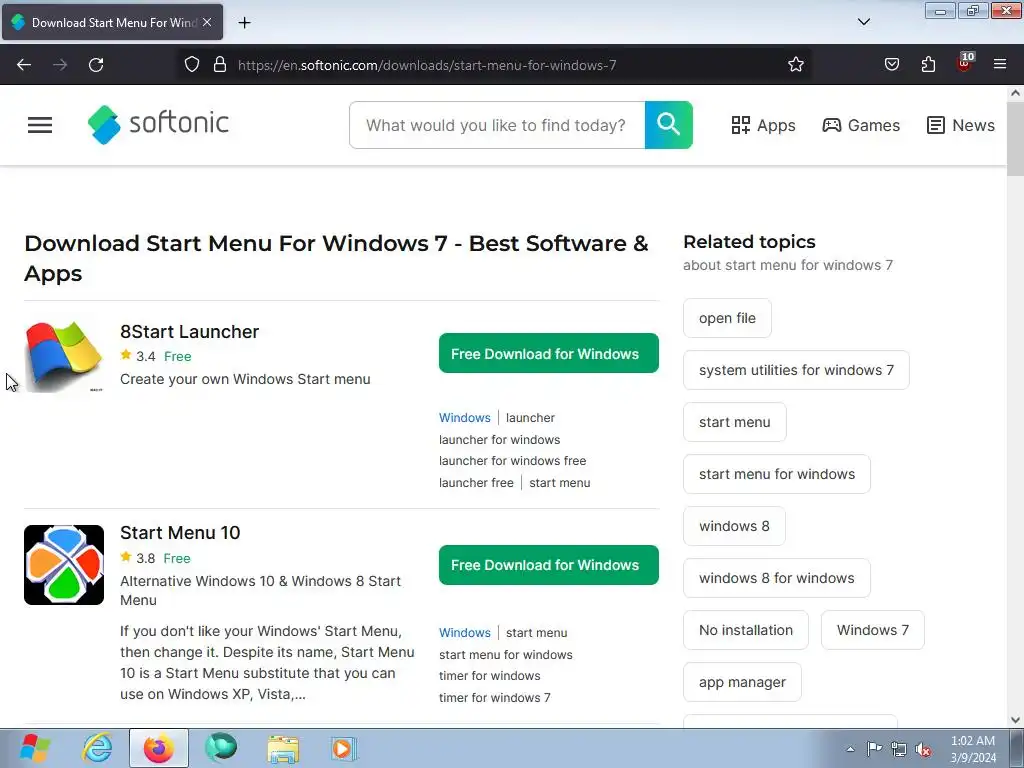
Task: Open the Firefox application menu
Action: pos(1000,65)
